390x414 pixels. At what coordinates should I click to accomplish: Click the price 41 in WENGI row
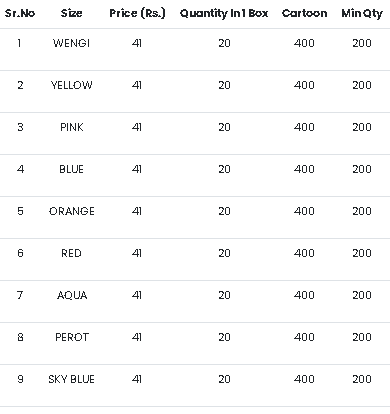coord(137,43)
